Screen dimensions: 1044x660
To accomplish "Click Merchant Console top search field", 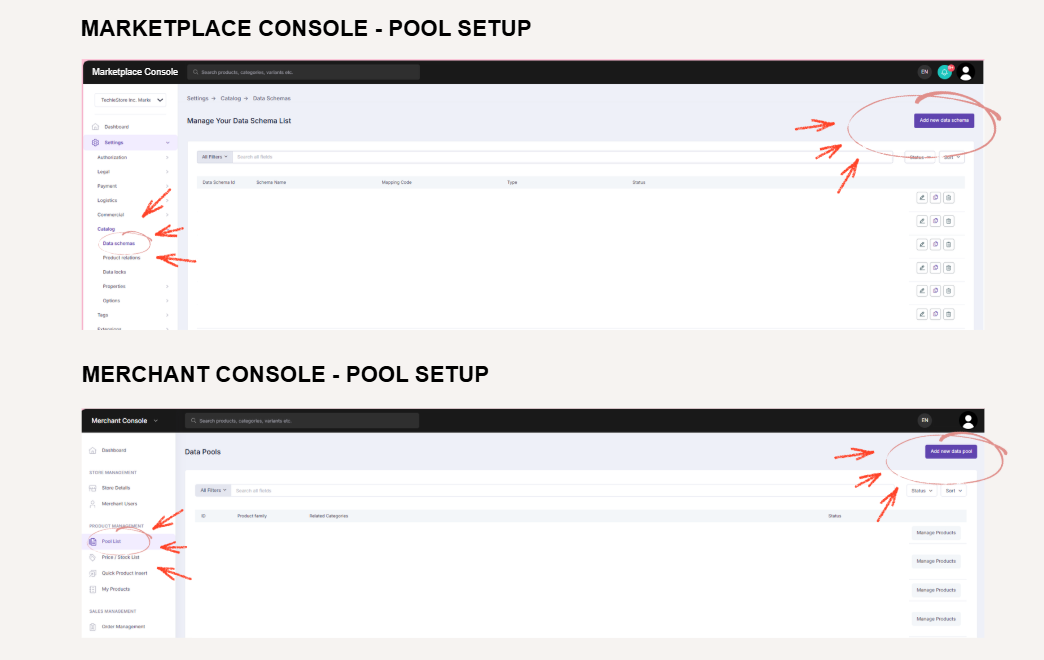I will click(x=302, y=421).
